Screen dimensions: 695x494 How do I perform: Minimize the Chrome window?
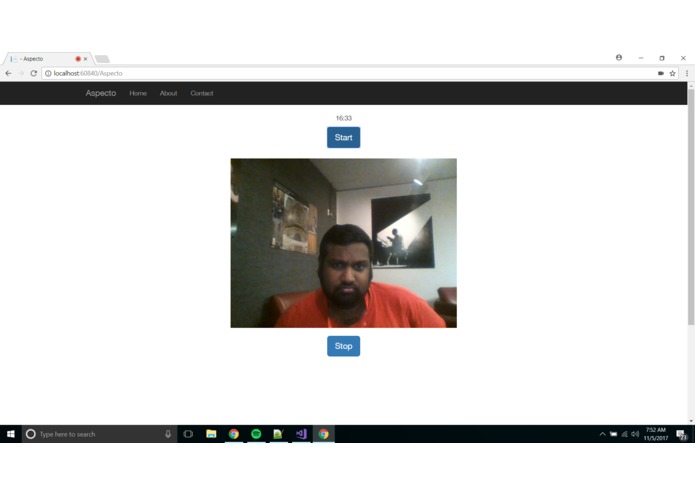pos(641,58)
